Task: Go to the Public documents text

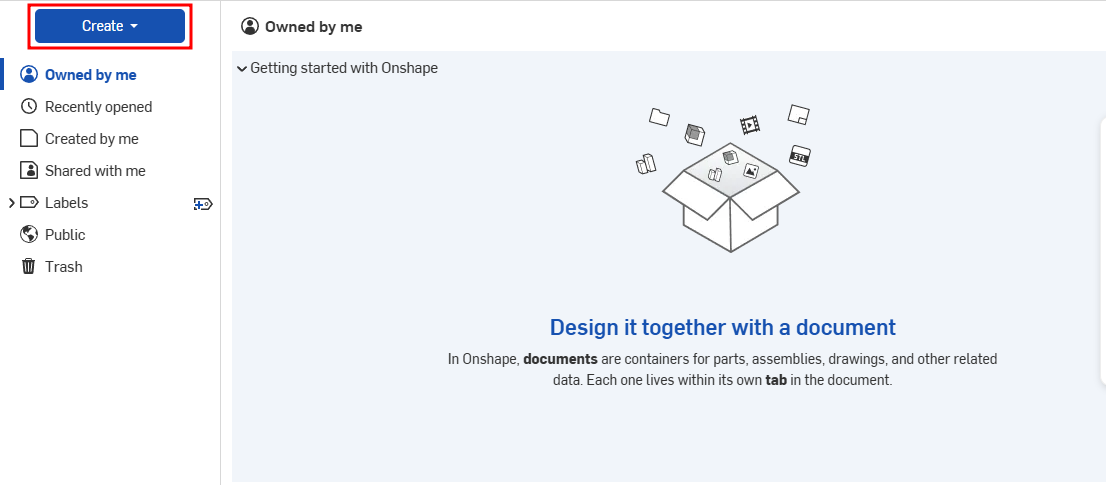Action: pos(65,235)
